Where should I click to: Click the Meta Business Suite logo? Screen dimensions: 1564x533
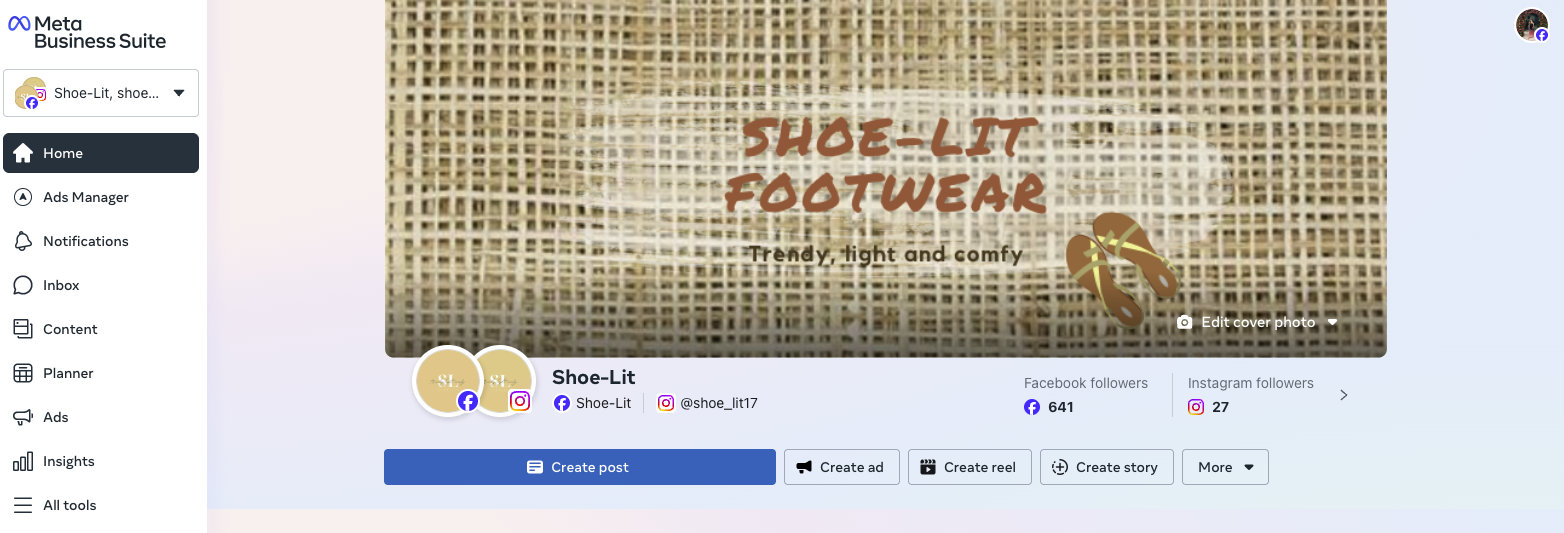[x=87, y=32]
